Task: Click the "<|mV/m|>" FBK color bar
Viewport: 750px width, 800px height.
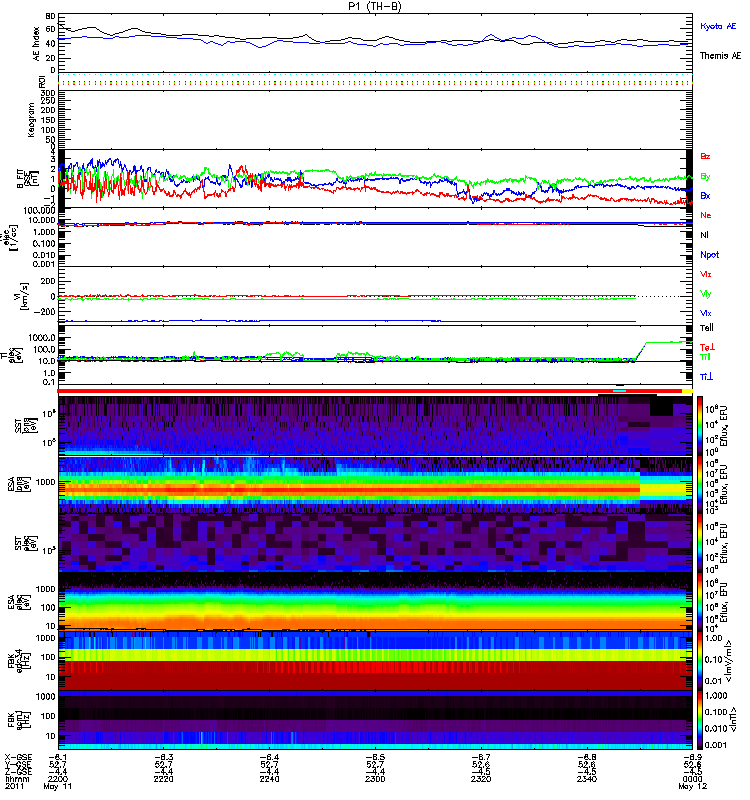Action: pyautogui.click(x=699, y=660)
